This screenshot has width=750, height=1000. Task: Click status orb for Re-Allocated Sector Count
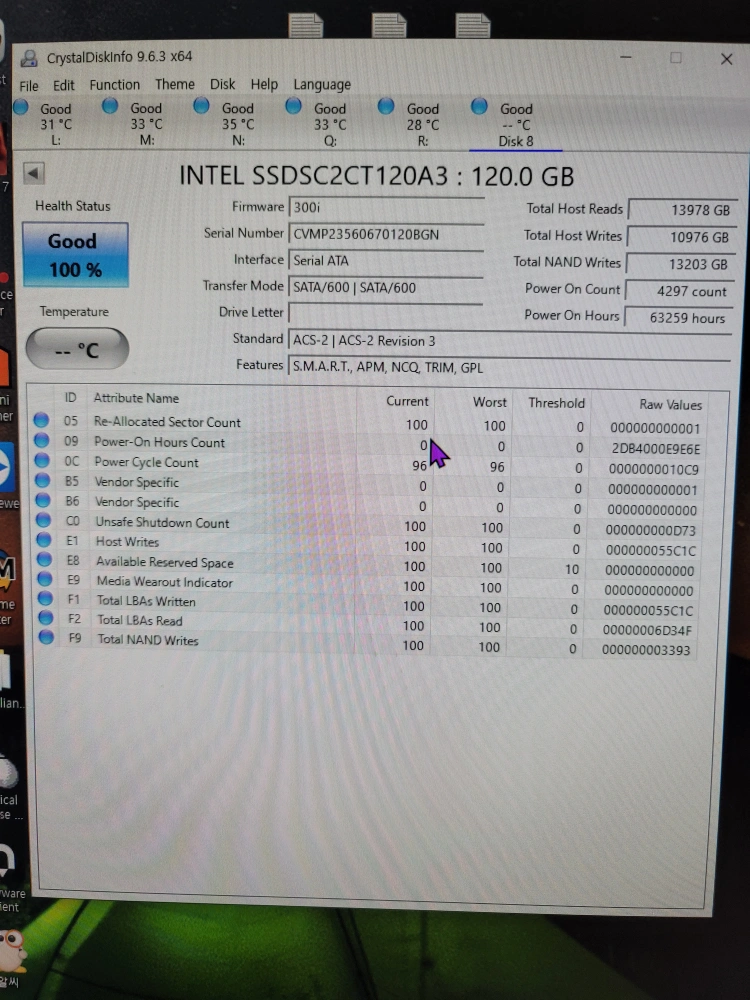(41, 421)
